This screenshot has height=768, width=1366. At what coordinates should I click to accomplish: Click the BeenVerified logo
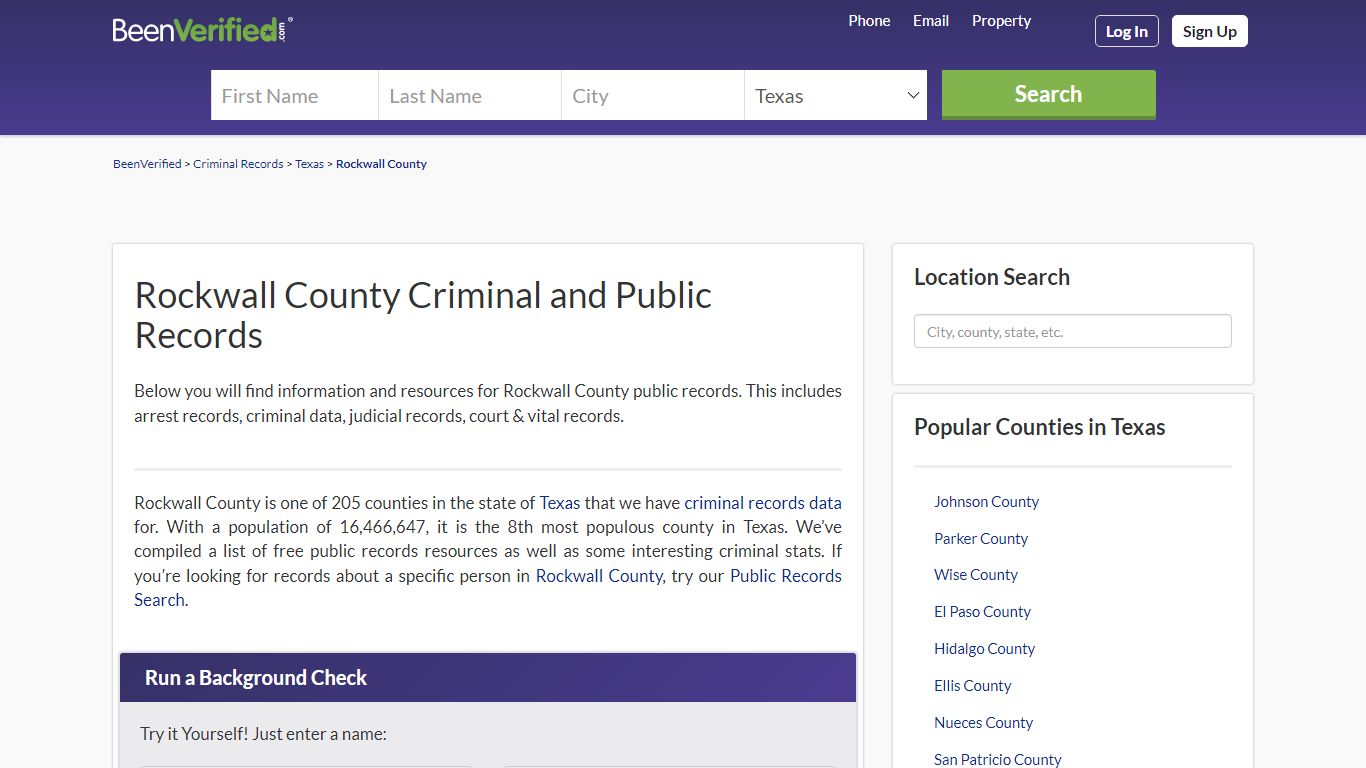tap(203, 30)
